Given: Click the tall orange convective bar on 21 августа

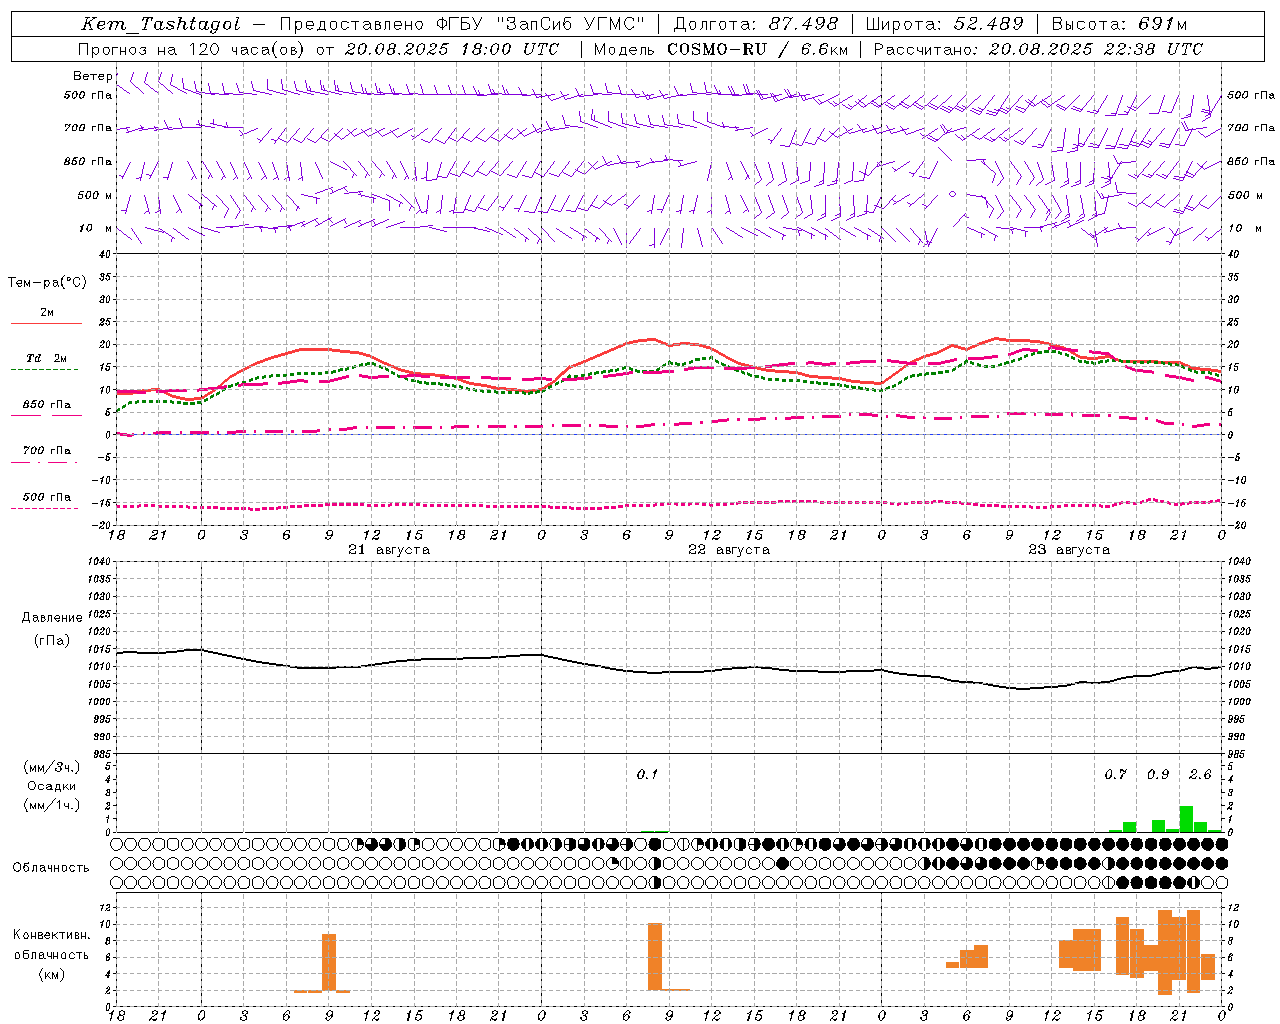Looking at the screenshot, I should [x=329, y=963].
